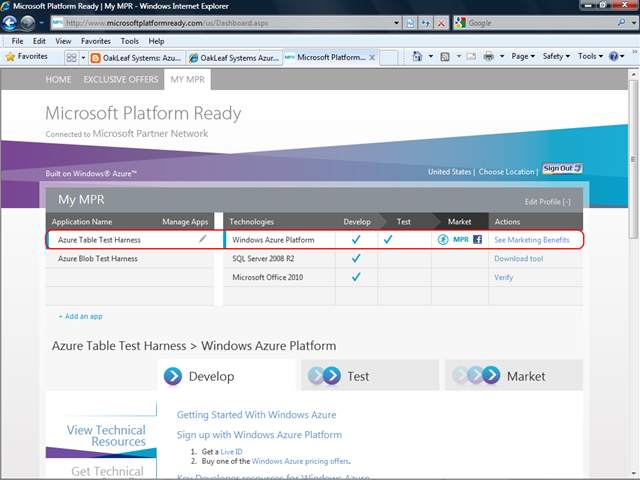The image size is (640, 480).
Task: Click the Quick Tabs grid icon
Action: pyautogui.click(x=71, y=58)
